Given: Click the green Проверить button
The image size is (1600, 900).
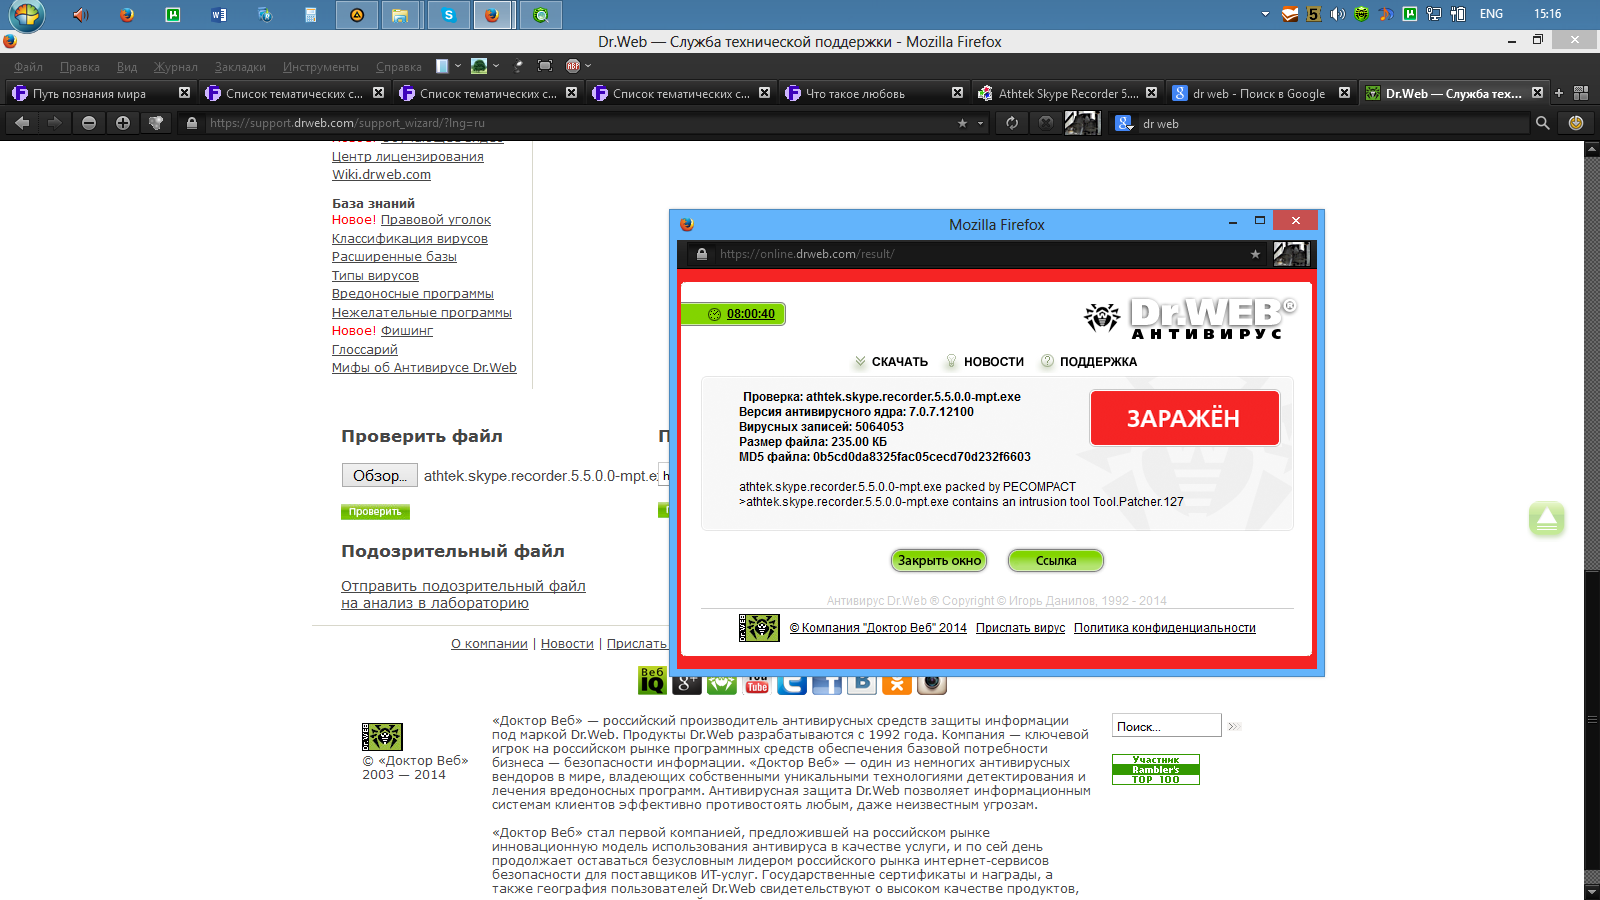Looking at the screenshot, I should [375, 512].
